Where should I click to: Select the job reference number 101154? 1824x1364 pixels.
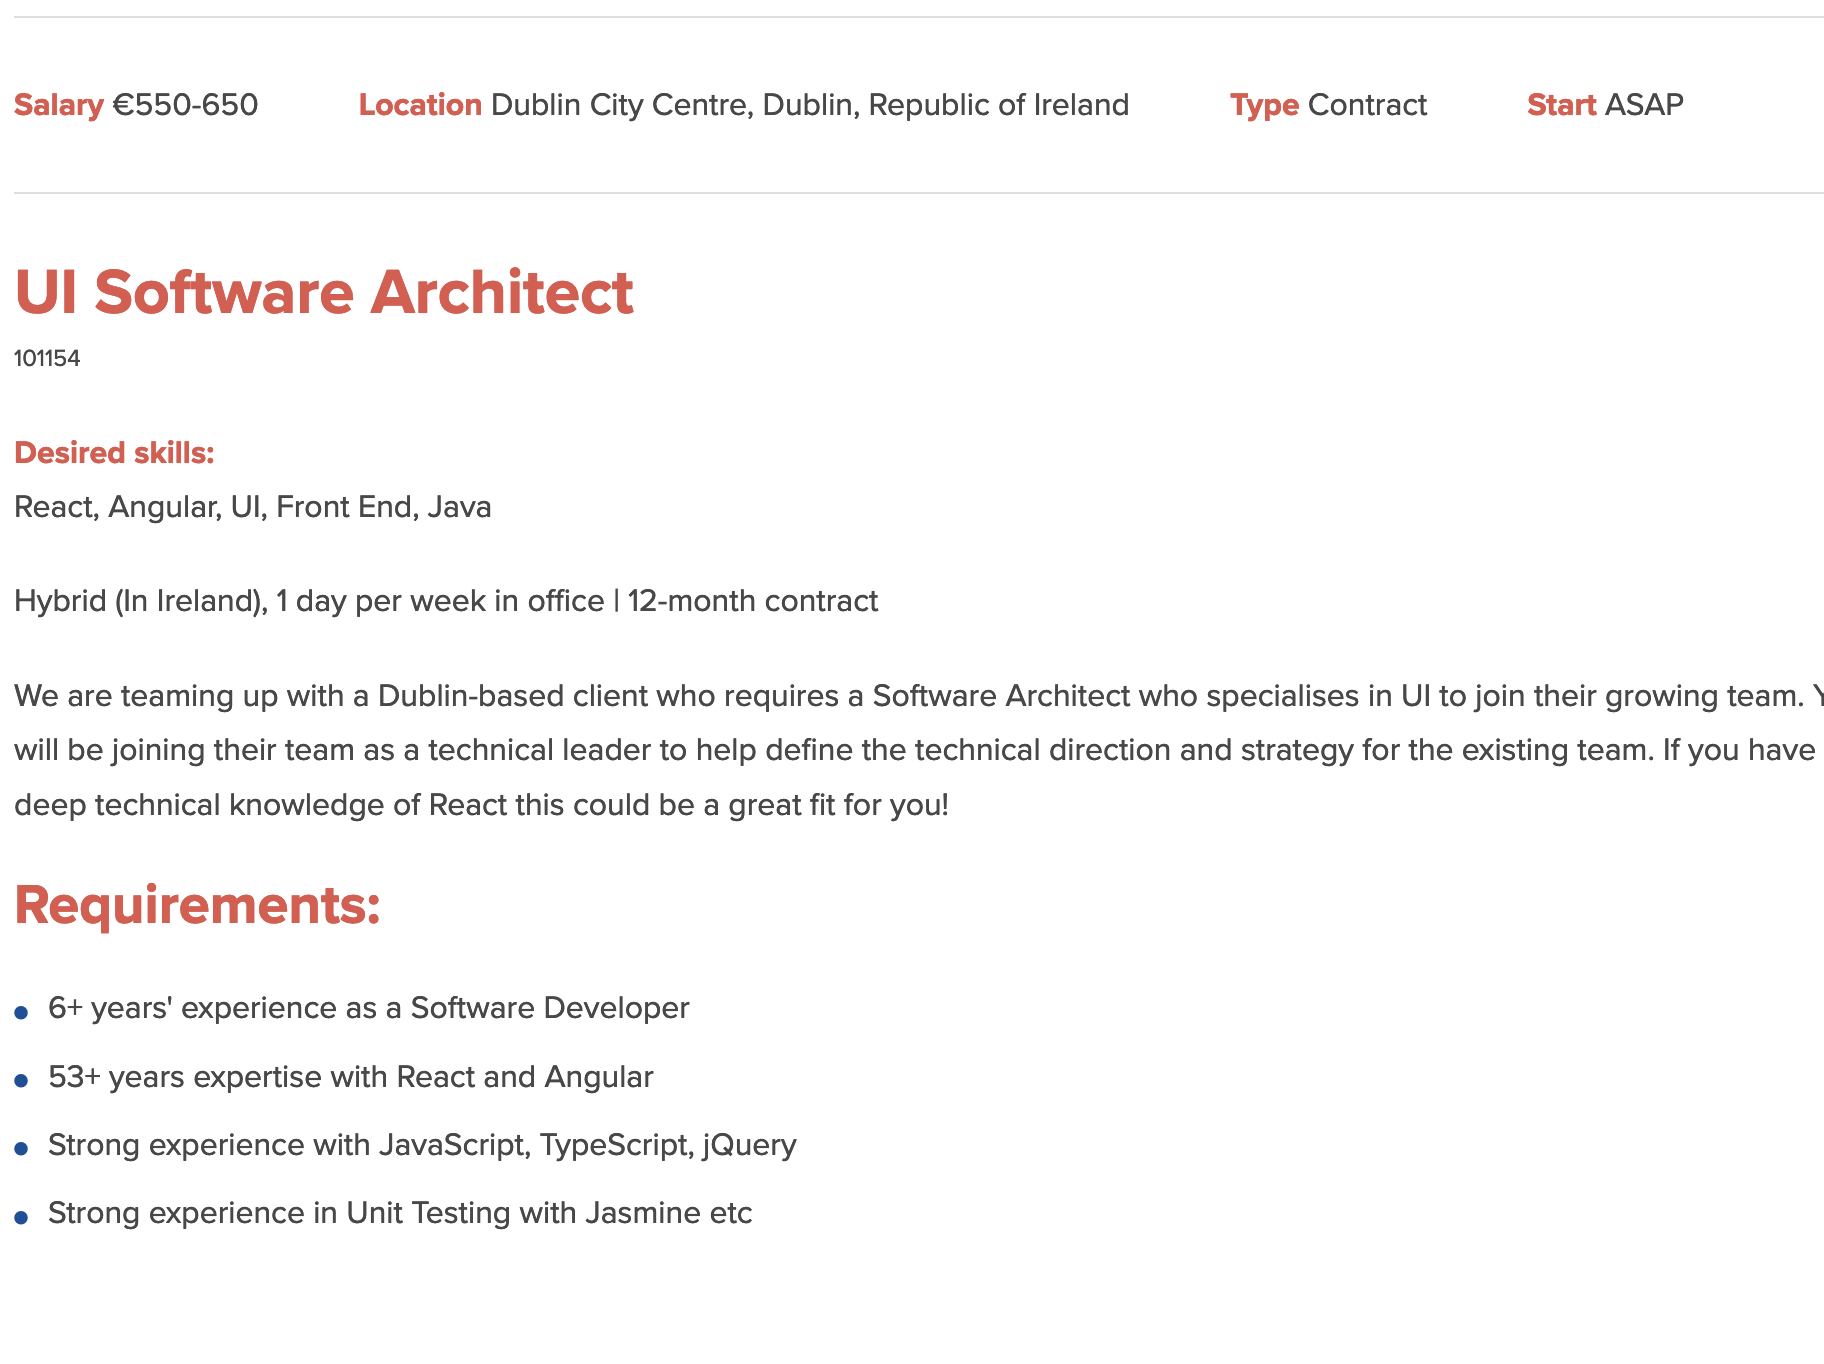47,358
